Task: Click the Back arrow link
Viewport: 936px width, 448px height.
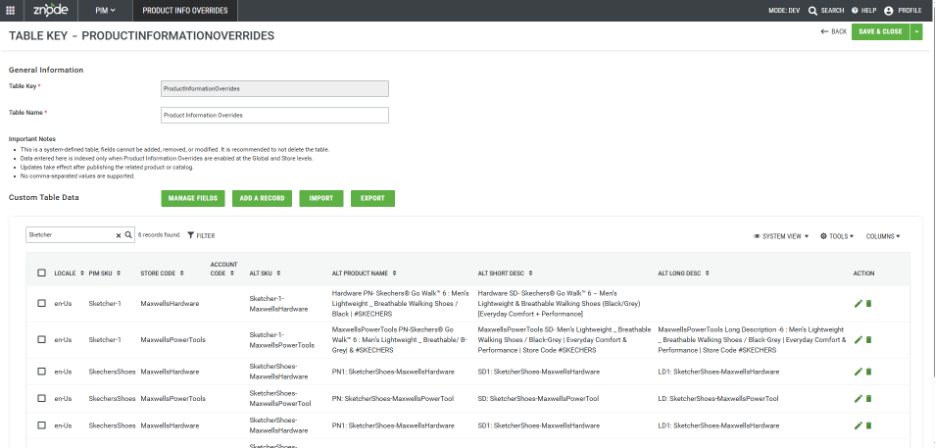Action: (x=833, y=32)
